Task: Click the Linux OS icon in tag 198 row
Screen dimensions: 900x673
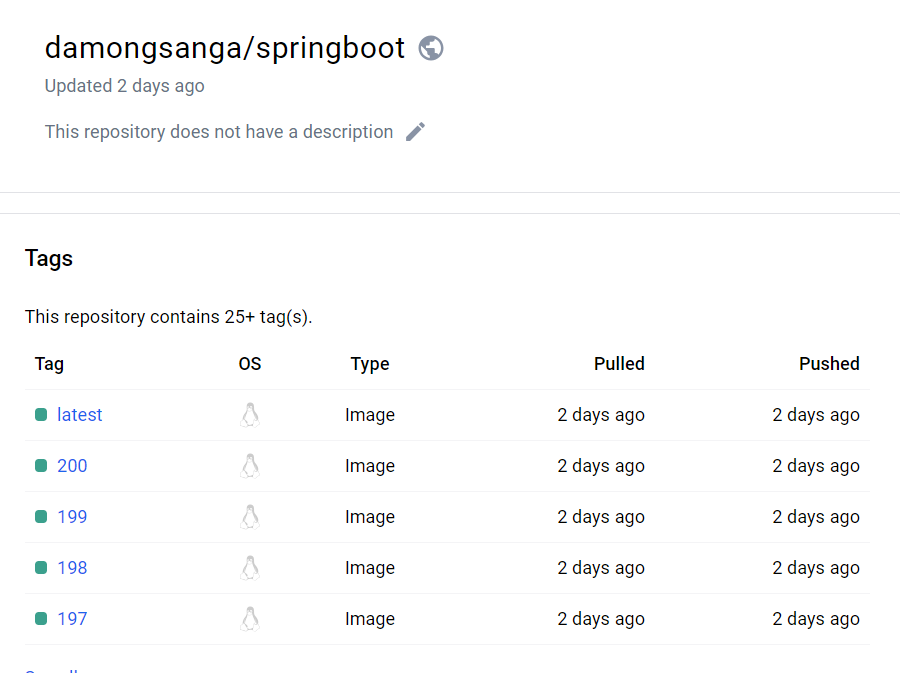Action: pos(250,568)
